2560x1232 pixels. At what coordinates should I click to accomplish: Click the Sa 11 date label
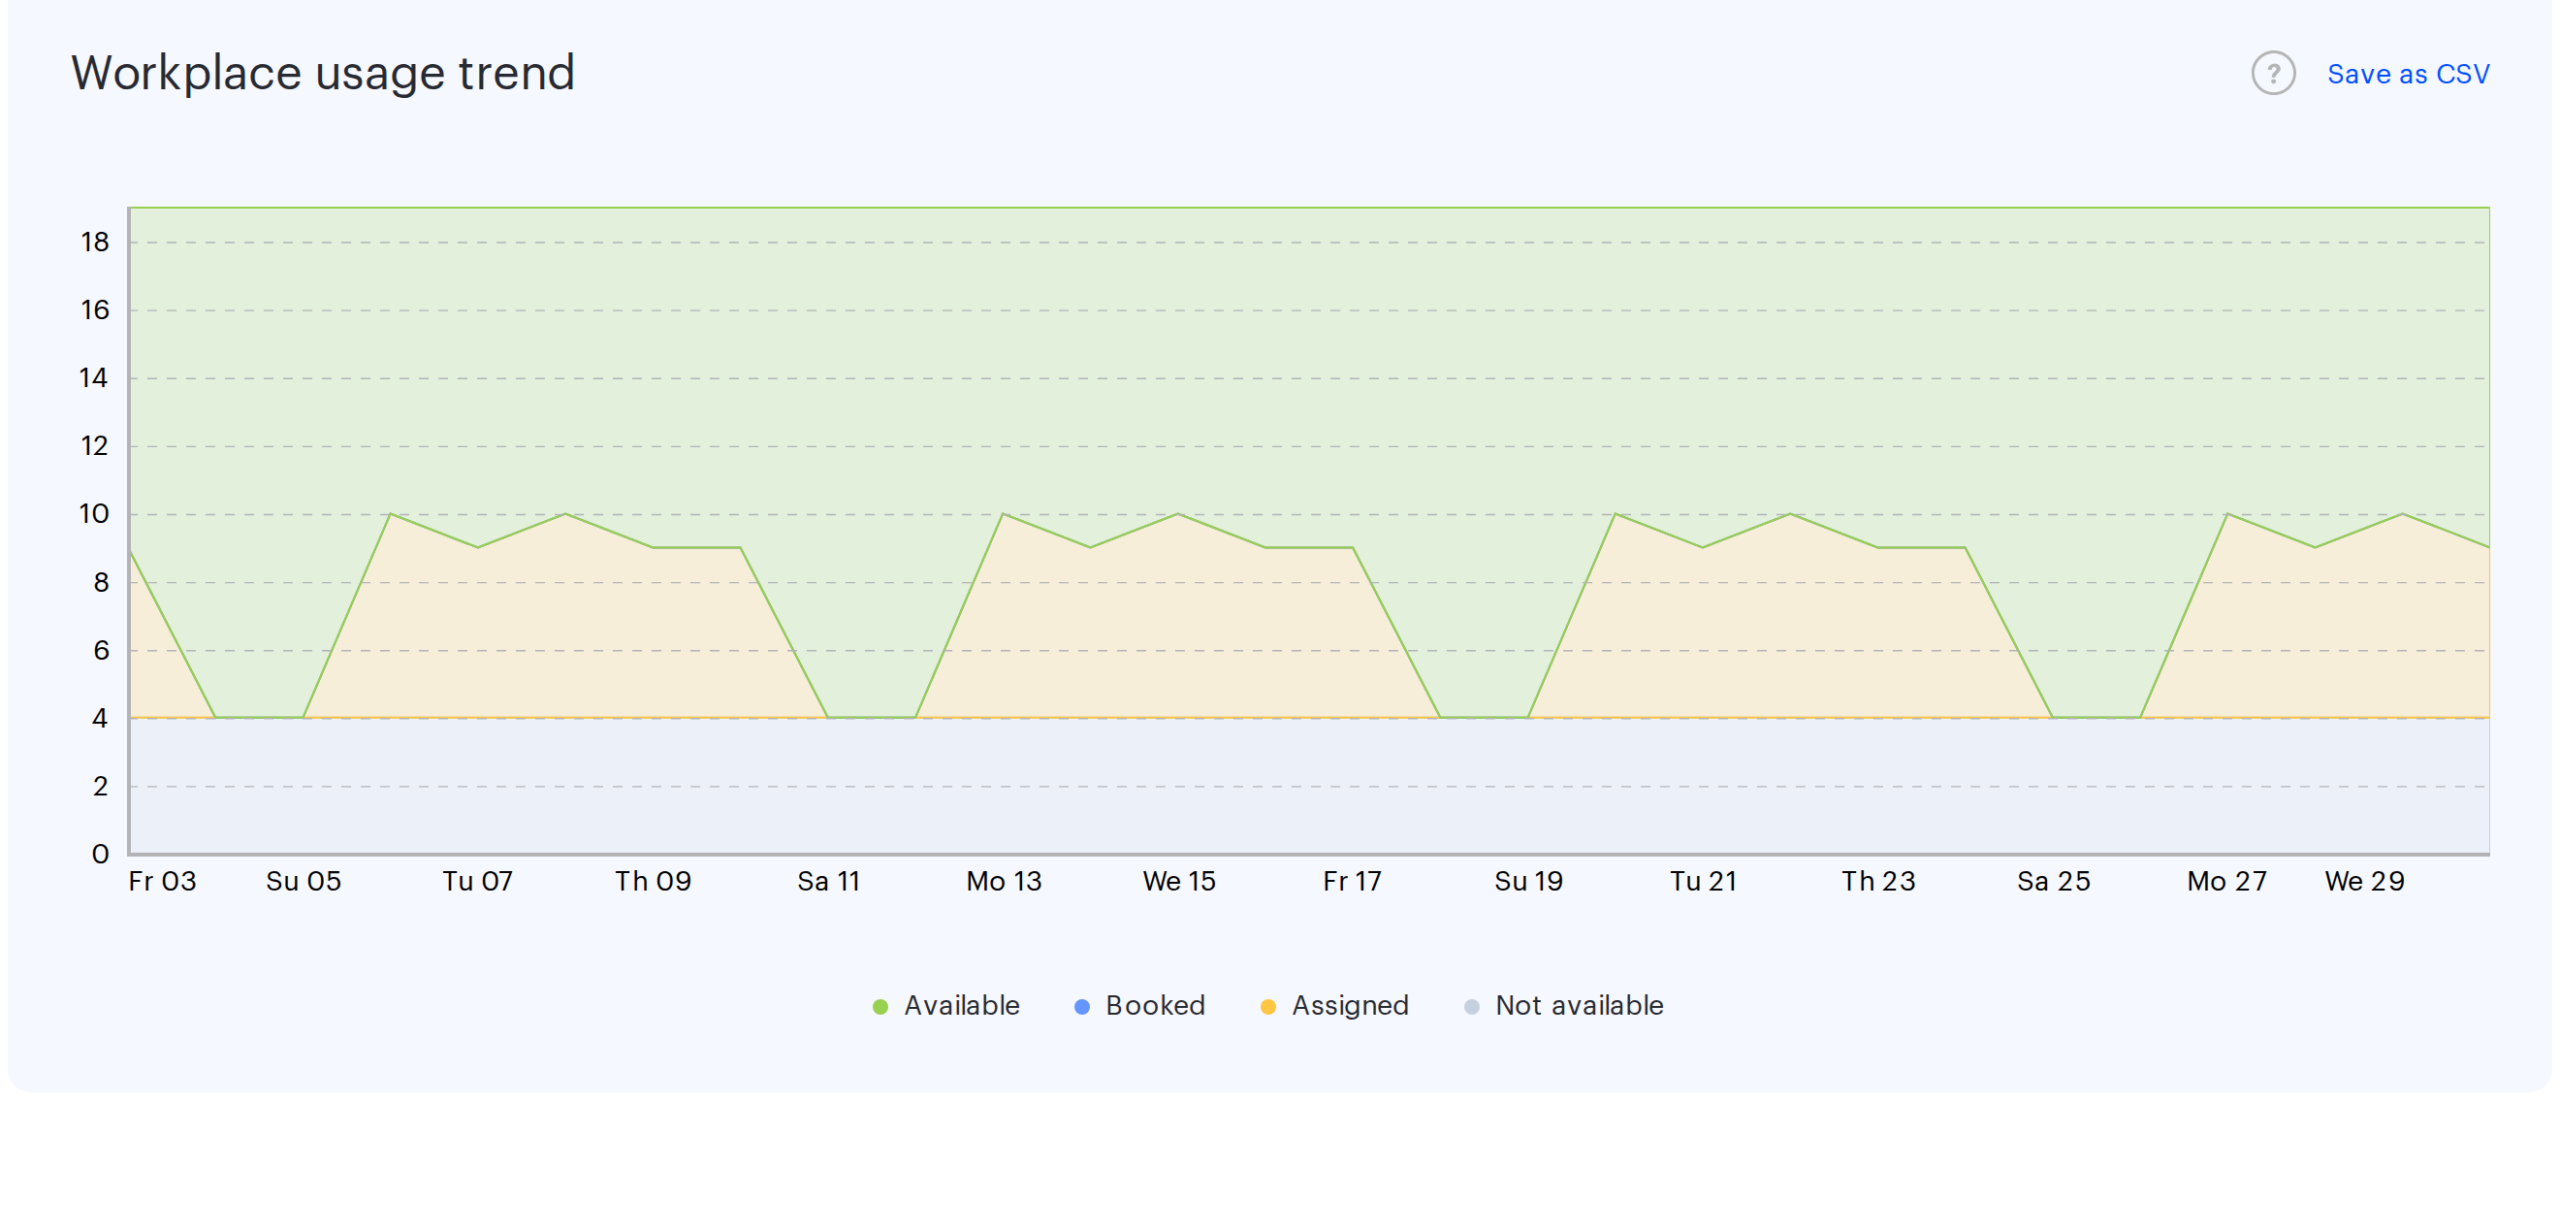tap(828, 881)
